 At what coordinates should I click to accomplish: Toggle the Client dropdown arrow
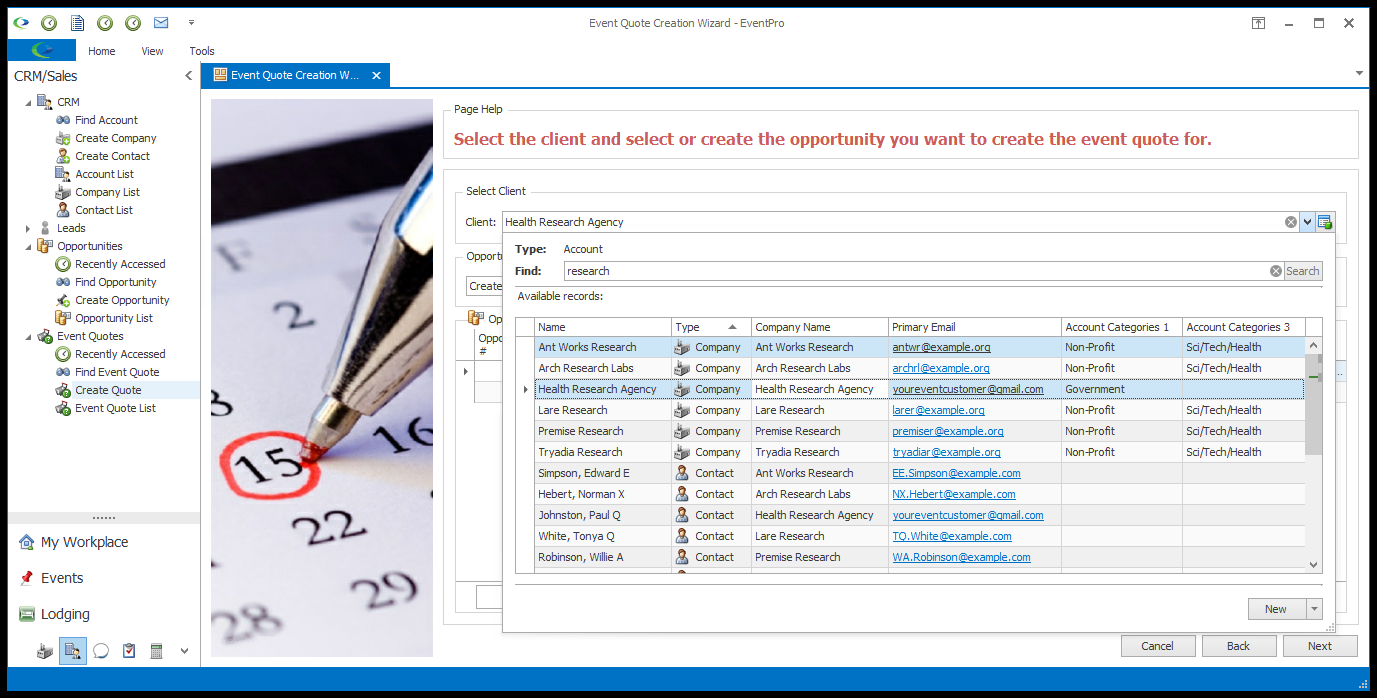(1307, 222)
